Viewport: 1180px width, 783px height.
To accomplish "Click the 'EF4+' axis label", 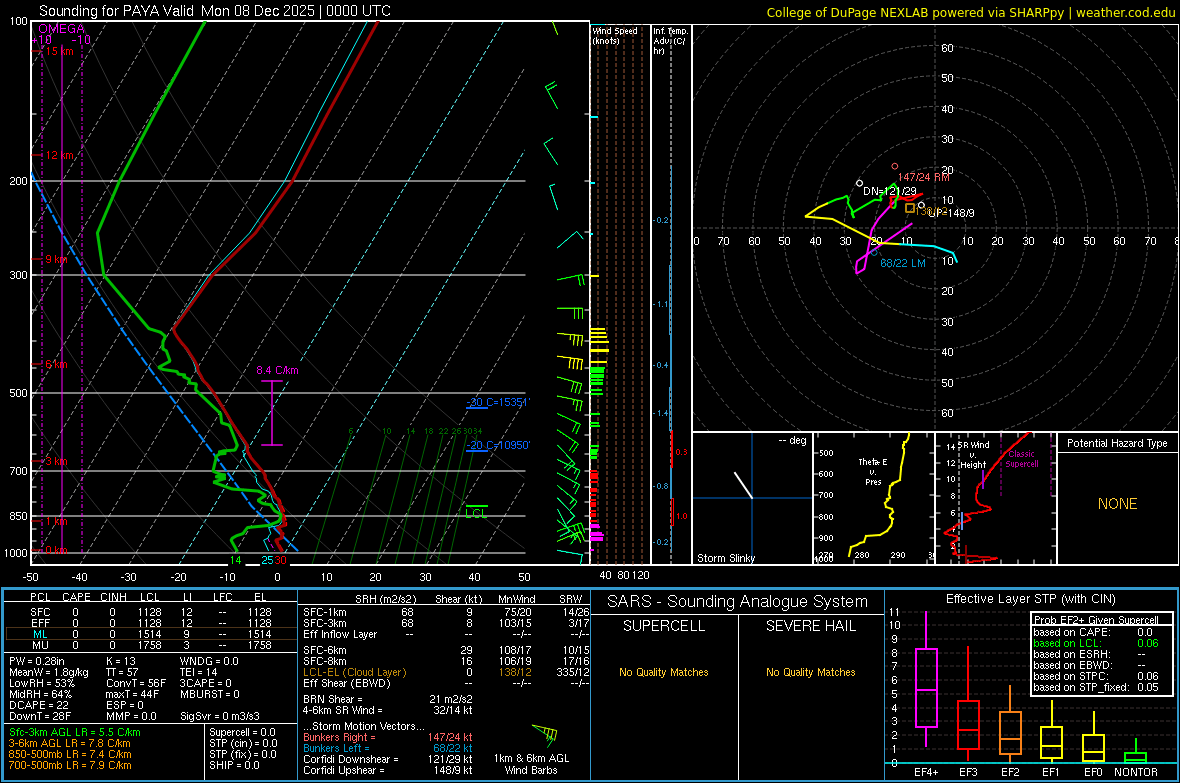I will (926, 772).
